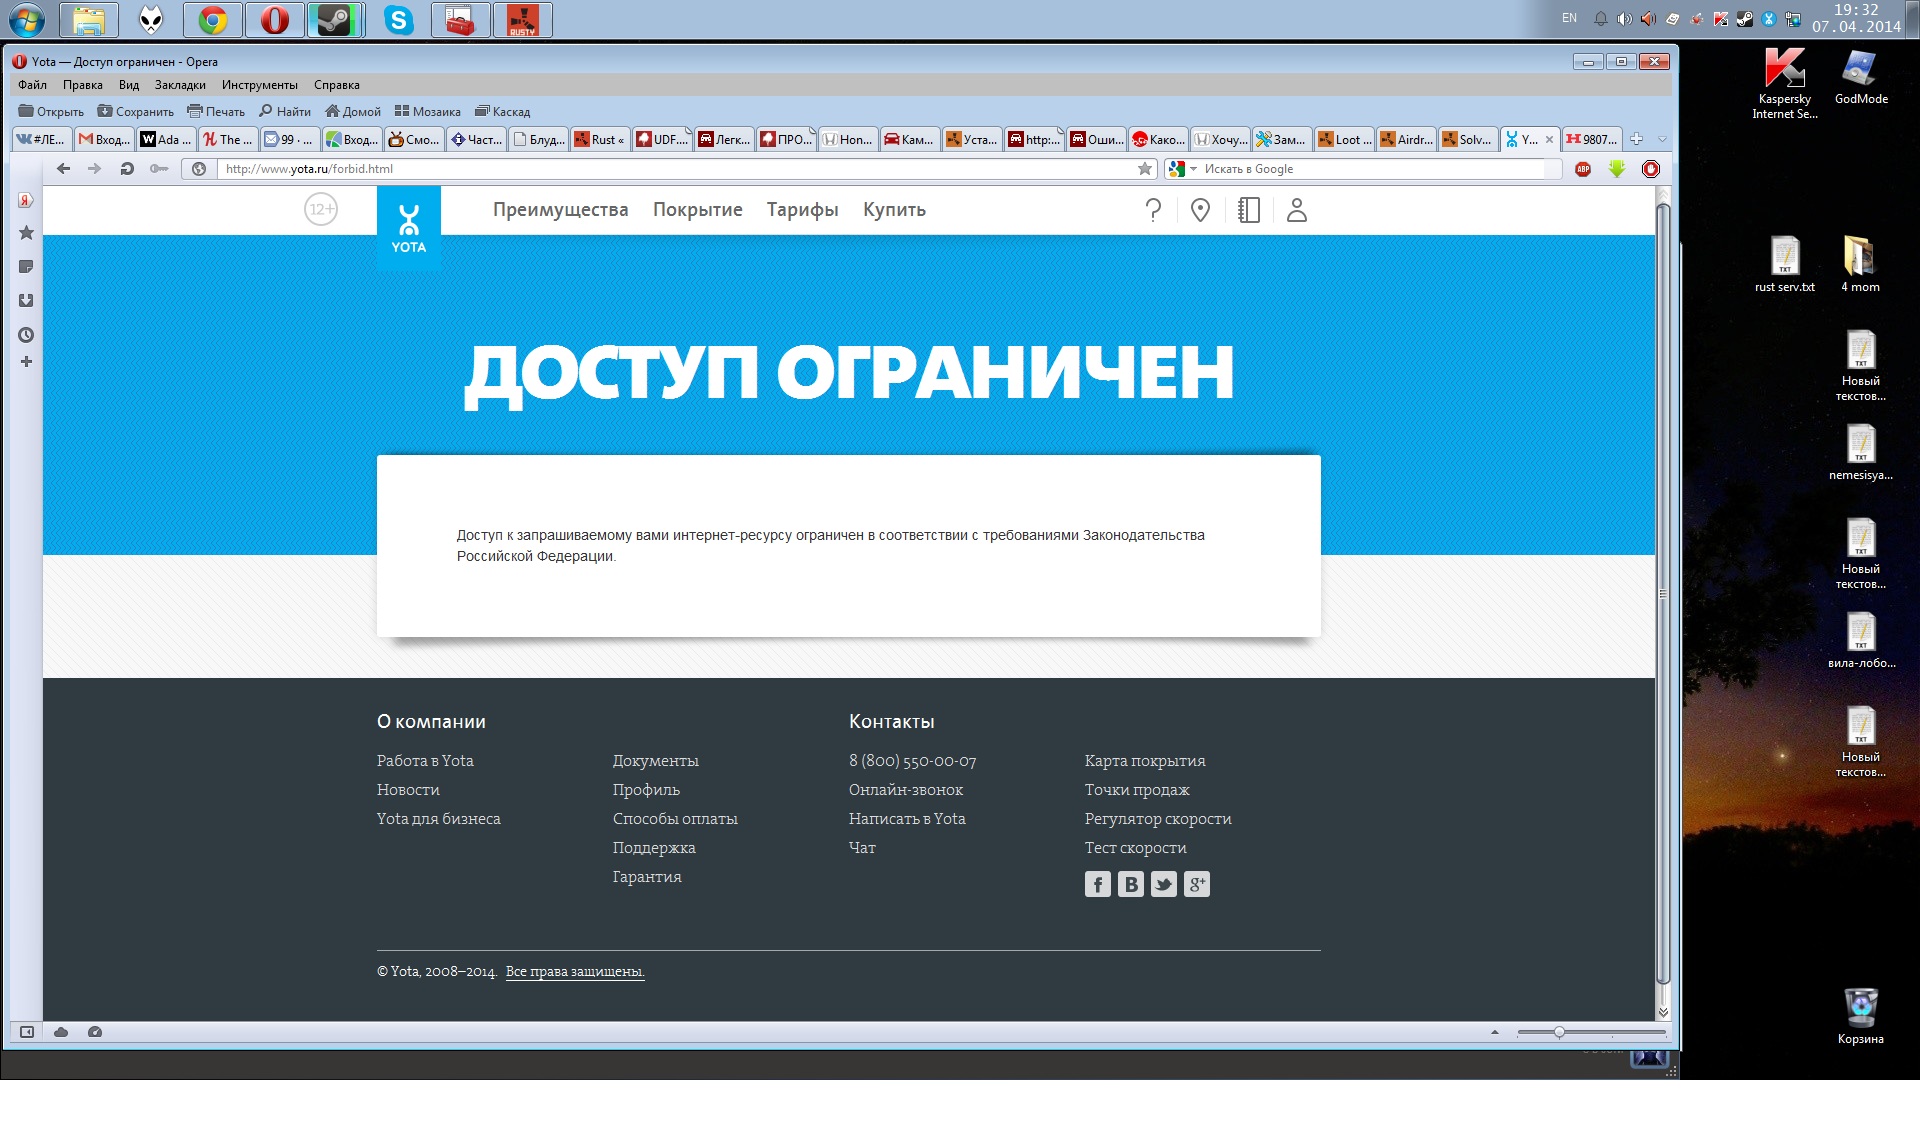Switch to the 9807 tab

pos(1591,139)
